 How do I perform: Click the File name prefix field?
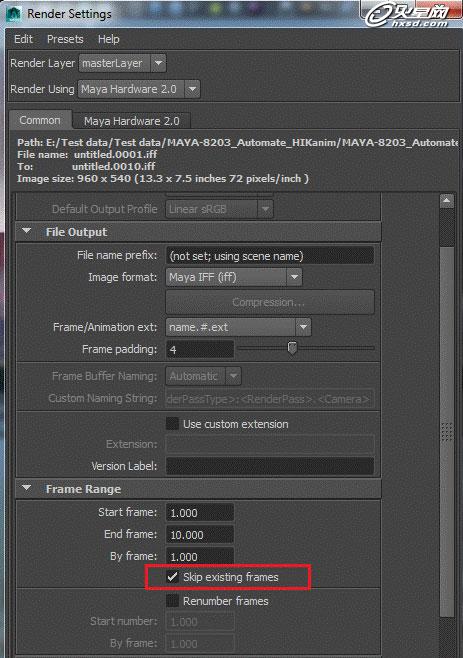coord(270,256)
